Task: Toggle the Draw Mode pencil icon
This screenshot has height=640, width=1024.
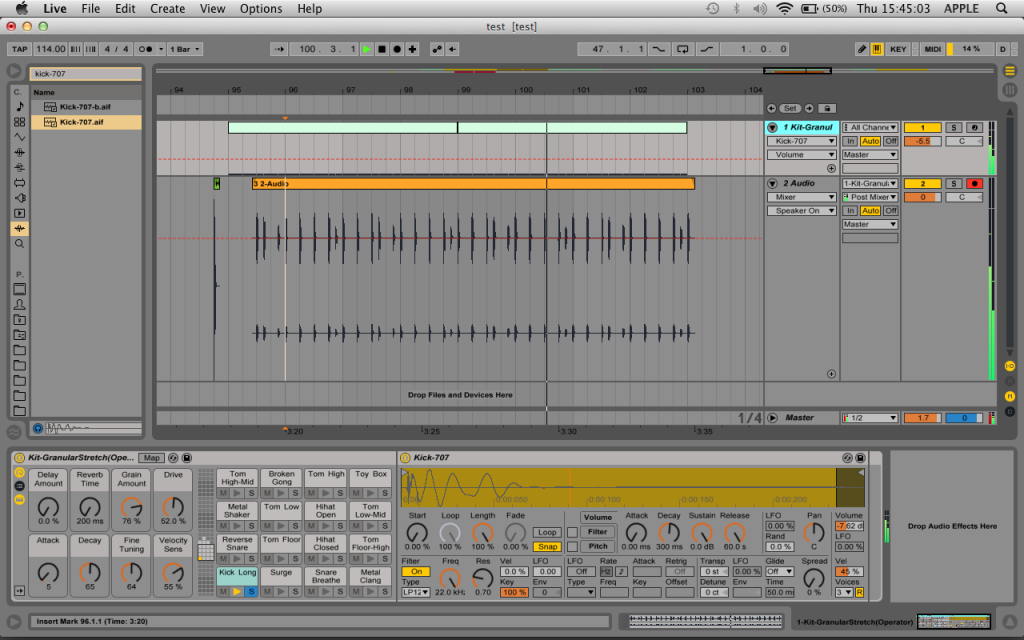Action: [x=861, y=49]
